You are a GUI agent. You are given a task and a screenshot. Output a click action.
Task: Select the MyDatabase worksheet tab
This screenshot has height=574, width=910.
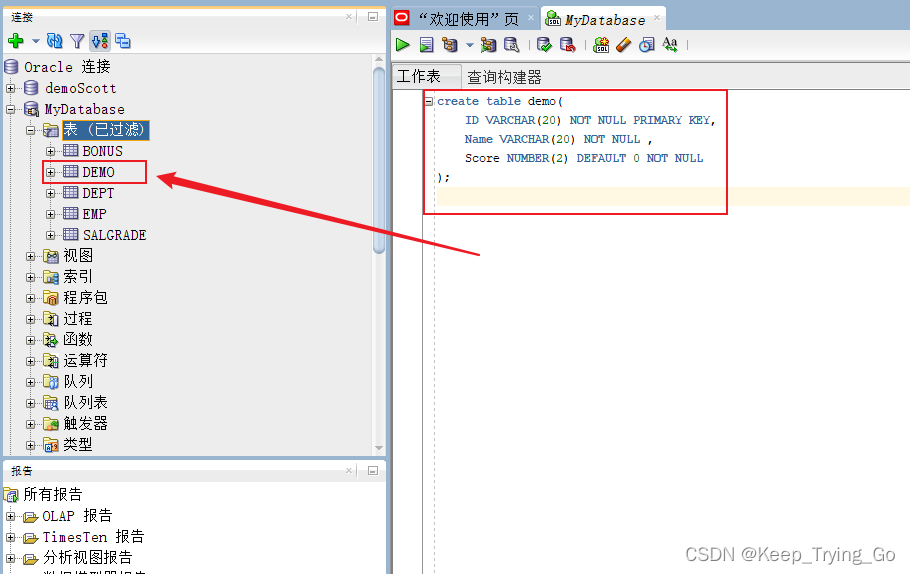point(605,20)
